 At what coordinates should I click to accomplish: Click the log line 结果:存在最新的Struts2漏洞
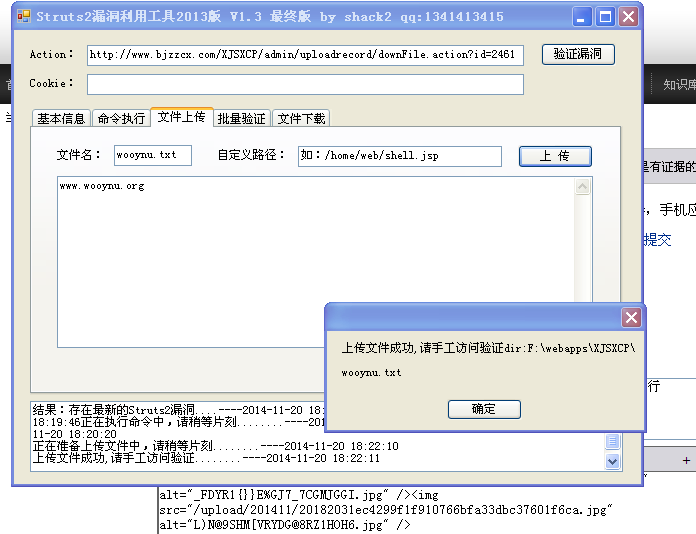coord(178,410)
